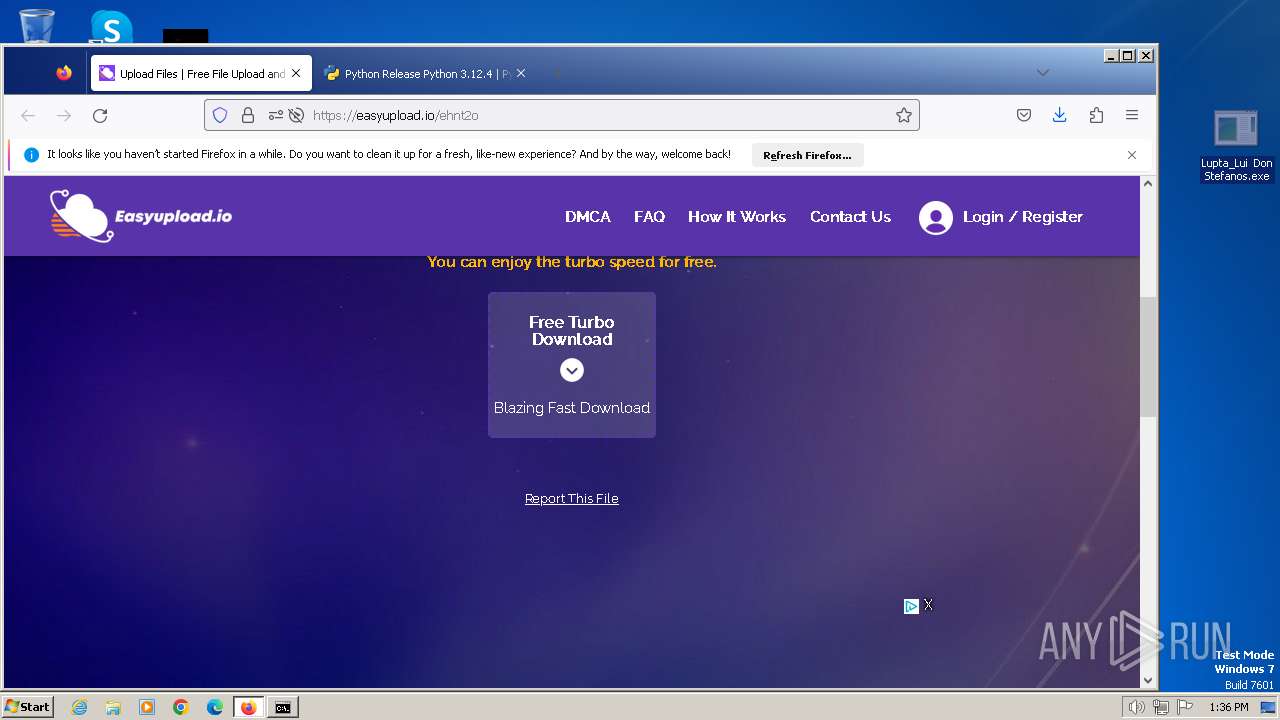Reload the page in Firefox

point(100,116)
